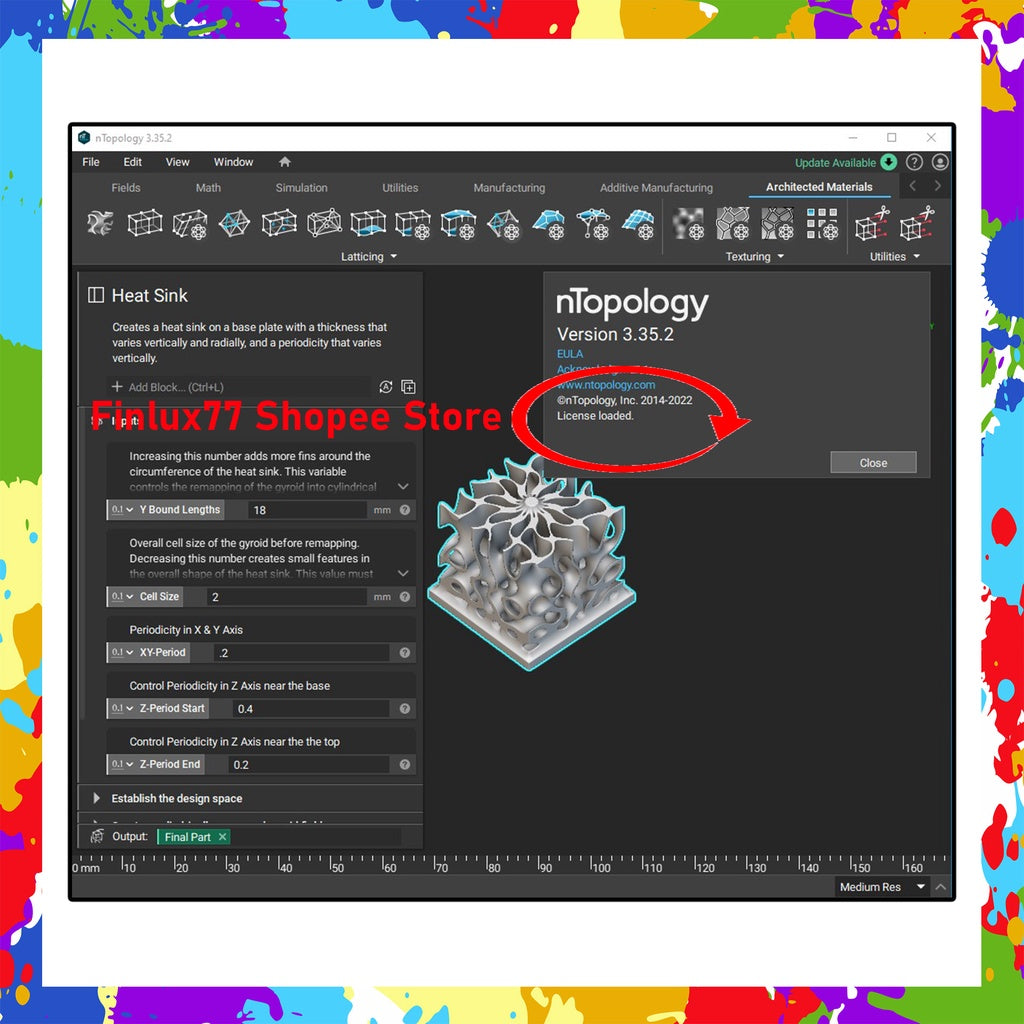Open a Texturing tool from the Texturing group
The image size is (1024, 1024).
688,224
